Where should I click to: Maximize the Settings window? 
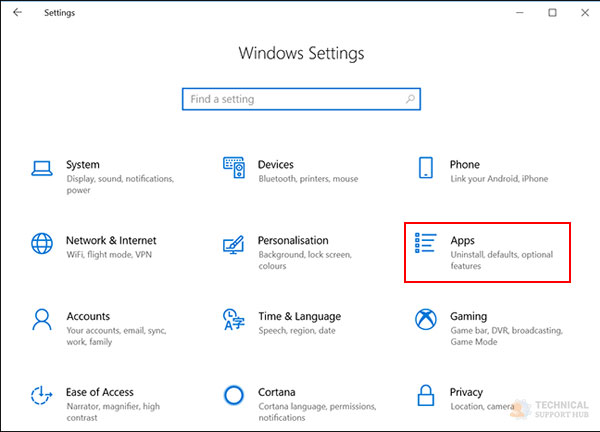coord(552,13)
